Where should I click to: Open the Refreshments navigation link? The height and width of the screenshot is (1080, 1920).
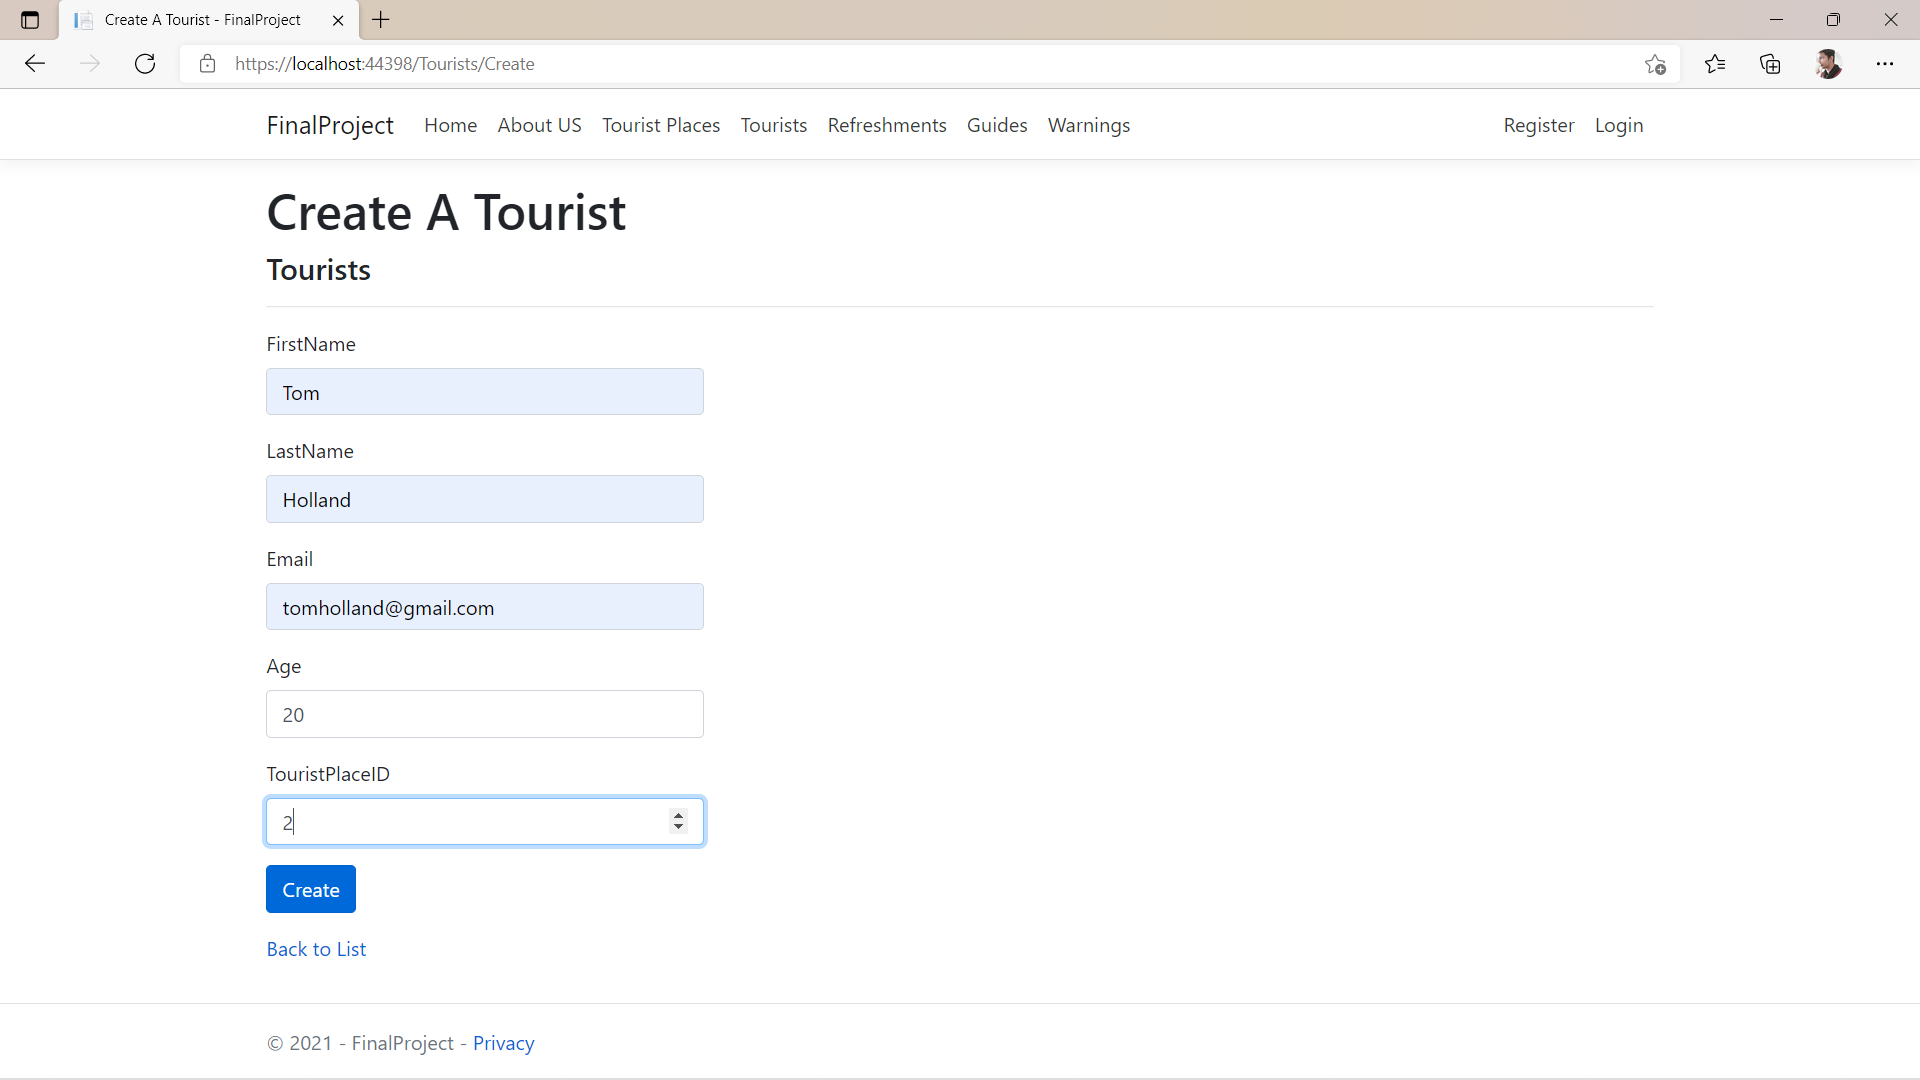point(887,125)
